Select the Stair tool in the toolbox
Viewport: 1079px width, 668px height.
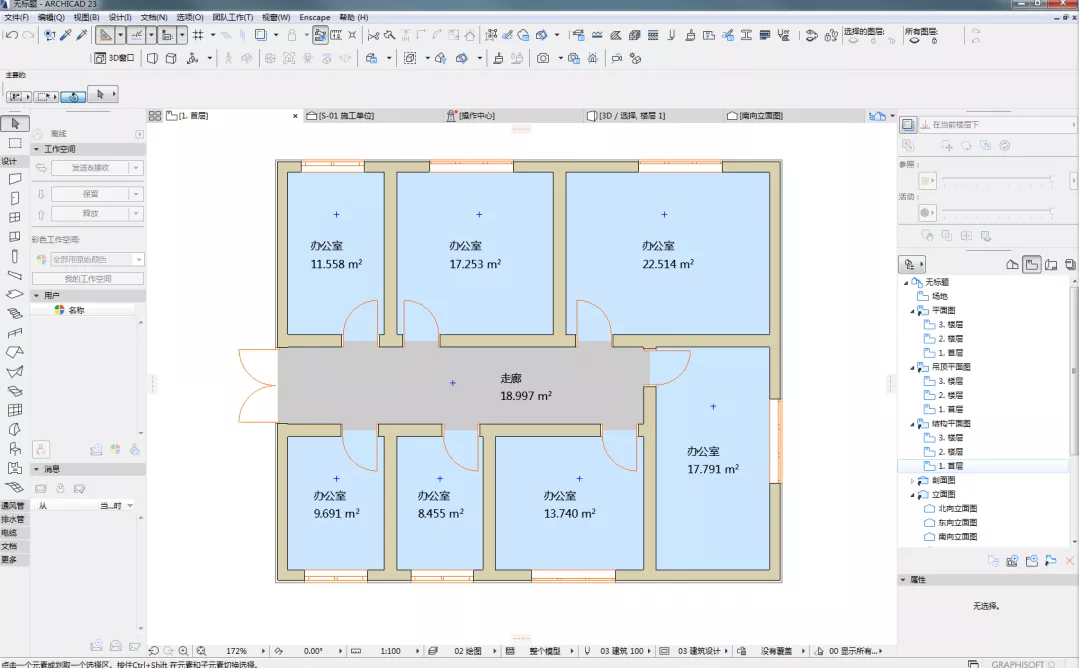pyautogui.click(x=14, y=314)
